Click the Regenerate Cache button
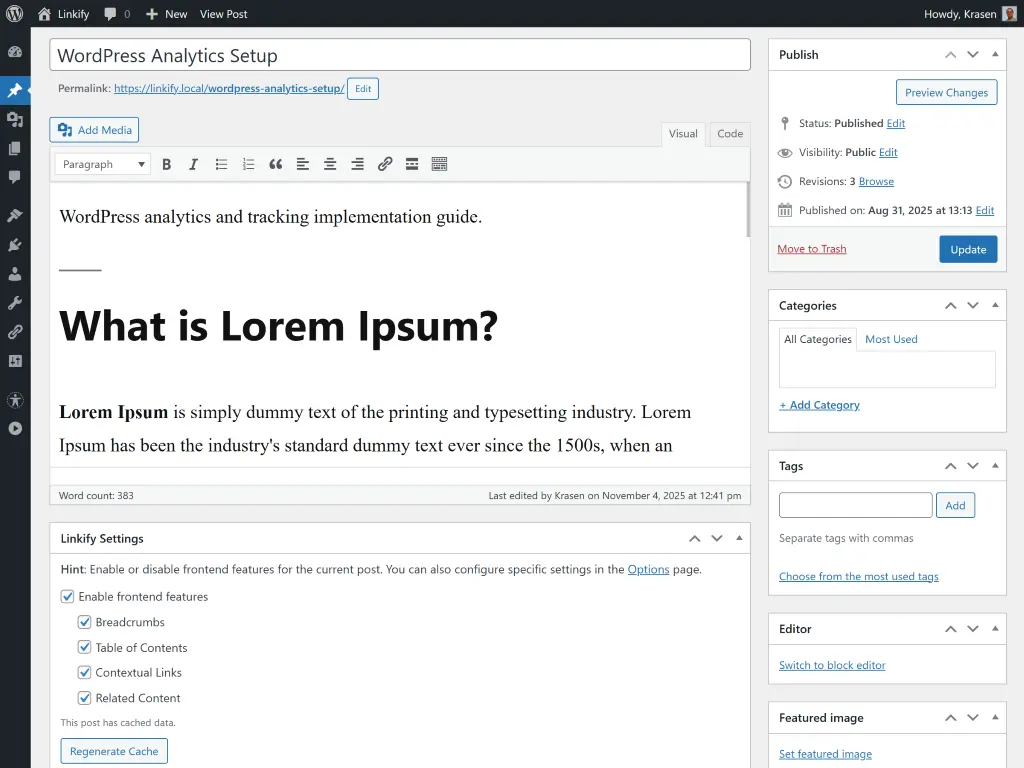Image resolution: width=1024 pixels, height=768 pixels. pyautogui.click(x=114, y=750)
